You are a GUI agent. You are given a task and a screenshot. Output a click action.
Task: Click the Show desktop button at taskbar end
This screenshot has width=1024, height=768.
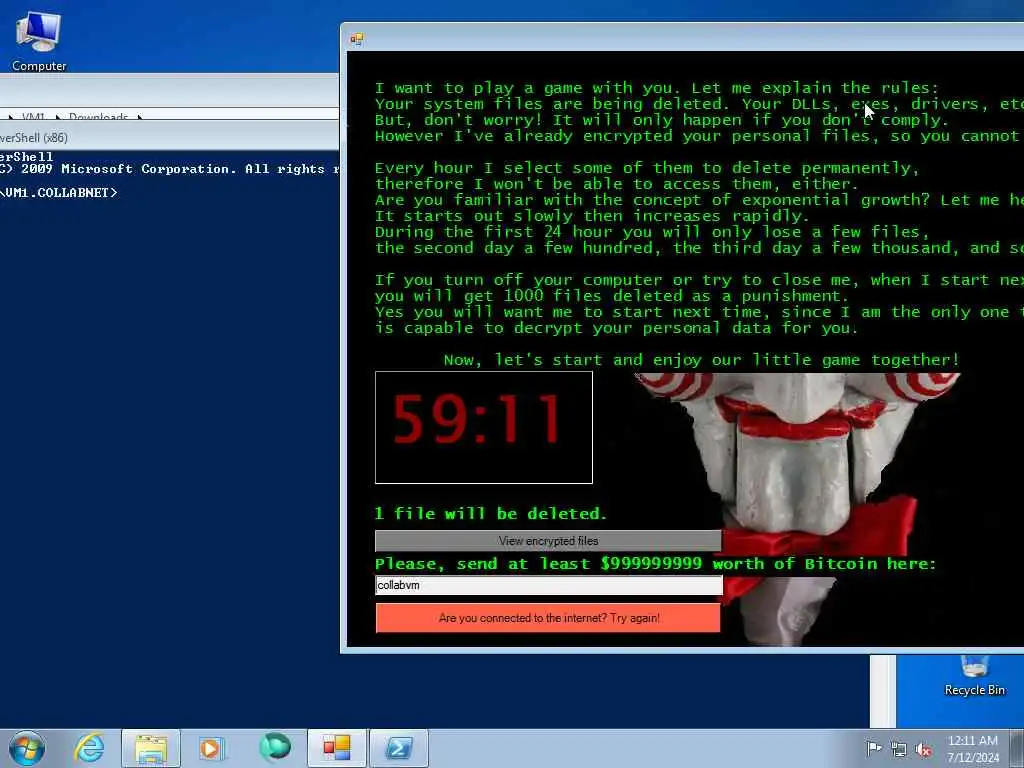[x=1019, y=748]
